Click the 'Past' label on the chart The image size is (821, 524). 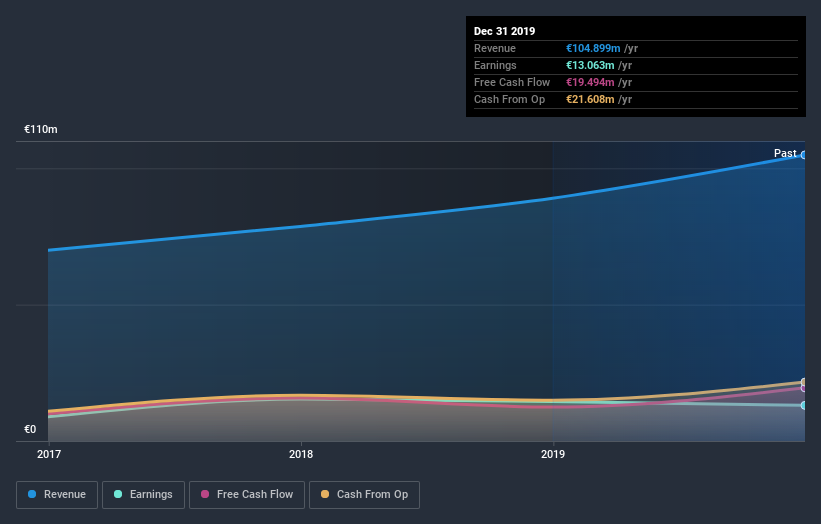click(785, 153)
